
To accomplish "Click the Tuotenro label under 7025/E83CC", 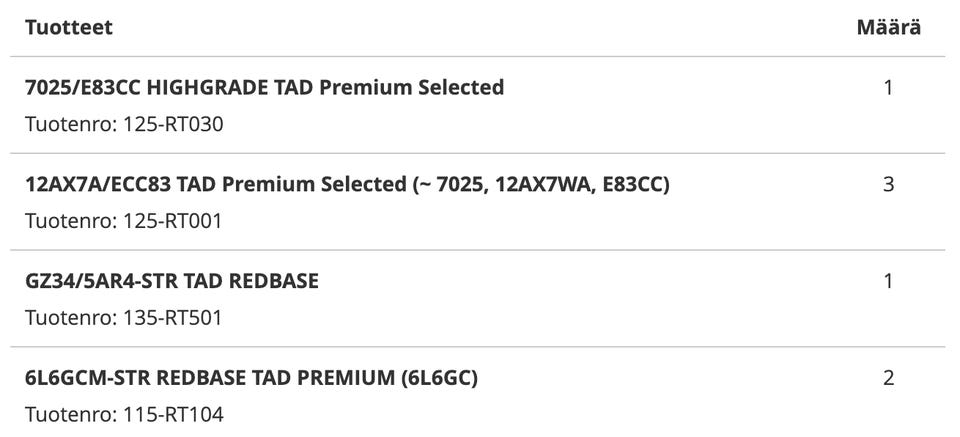I will (x=71, y=124).
